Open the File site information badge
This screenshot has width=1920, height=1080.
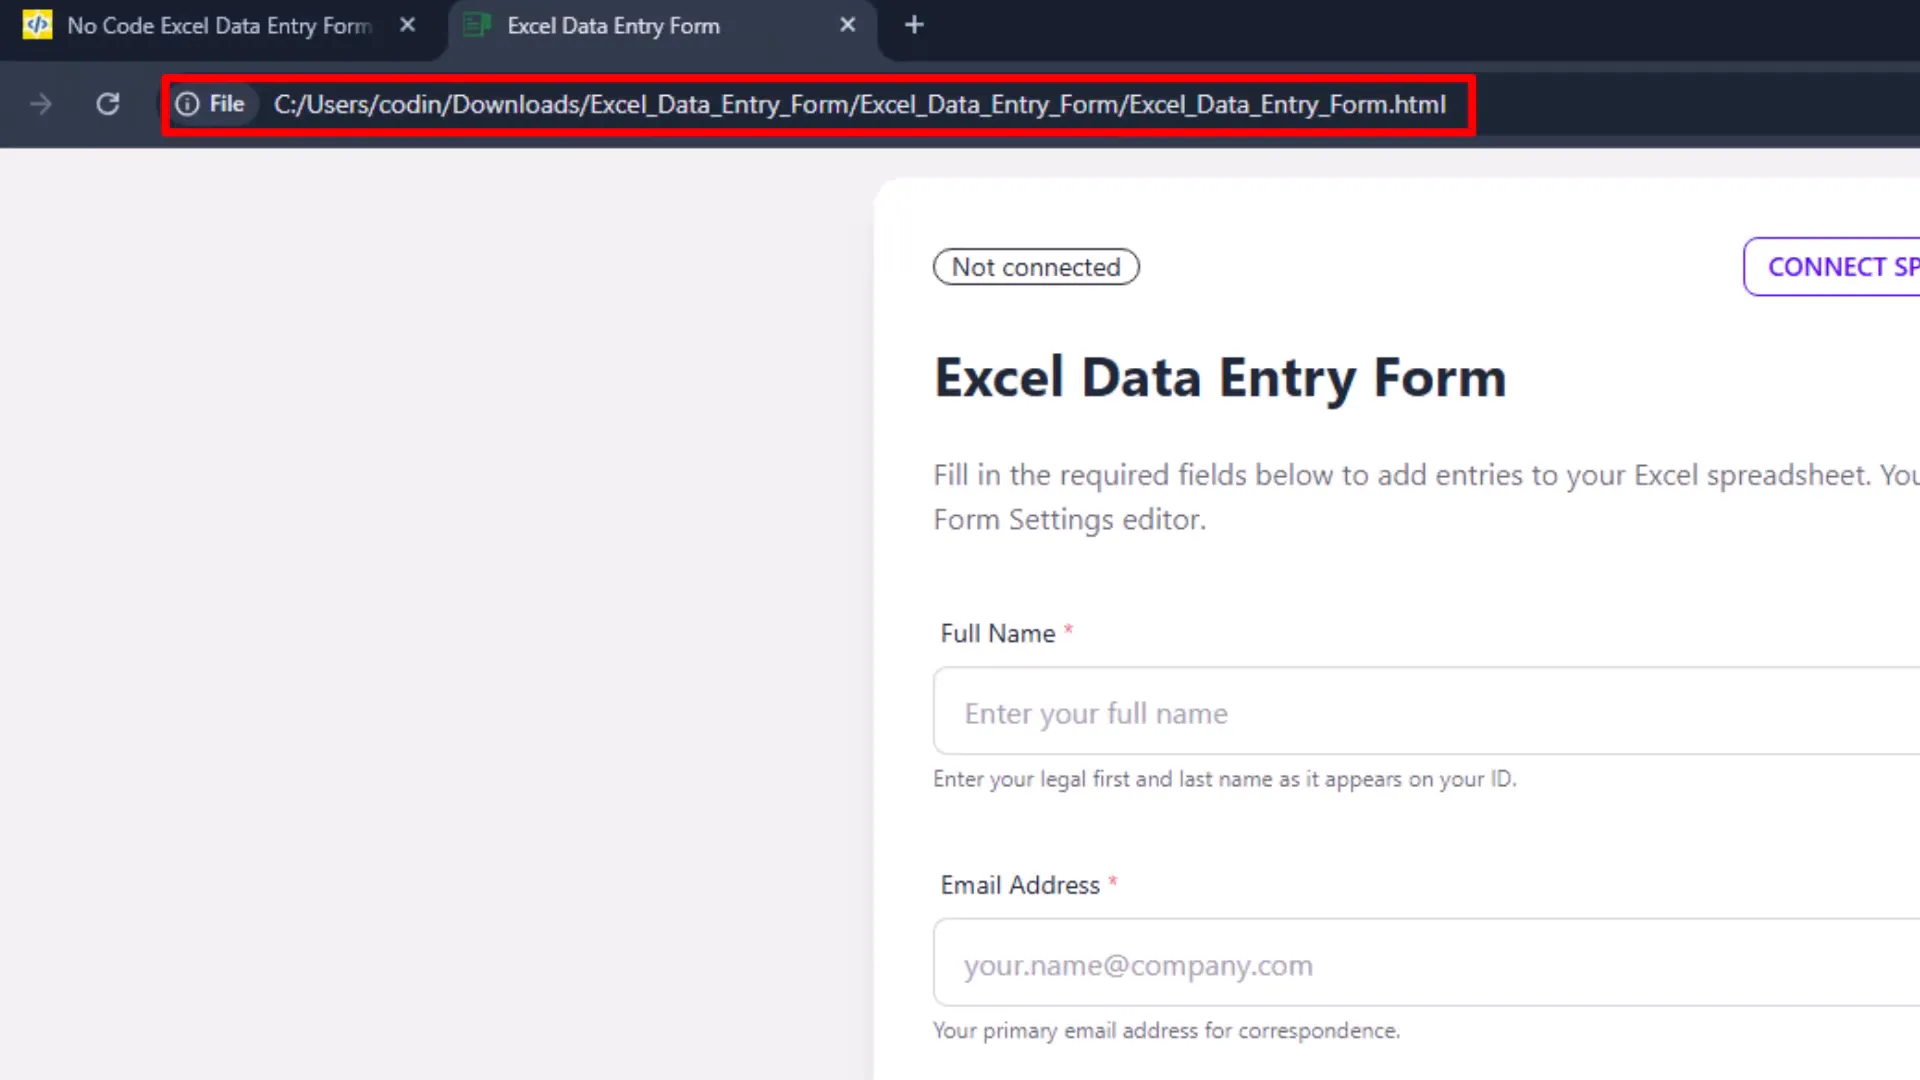[x=213, y=104]
